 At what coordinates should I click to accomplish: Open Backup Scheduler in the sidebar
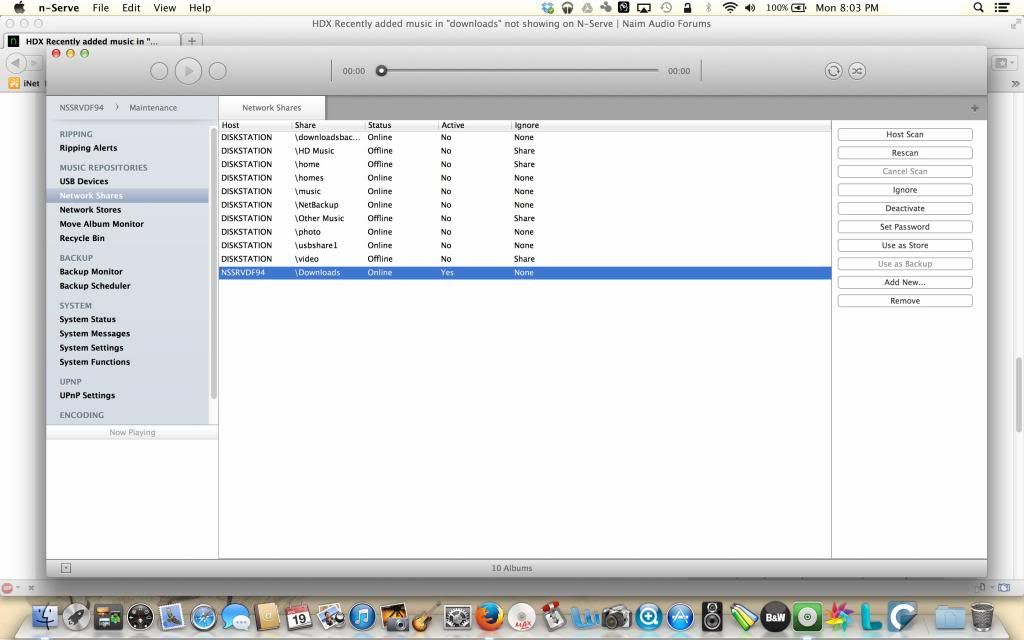point(95,286)
